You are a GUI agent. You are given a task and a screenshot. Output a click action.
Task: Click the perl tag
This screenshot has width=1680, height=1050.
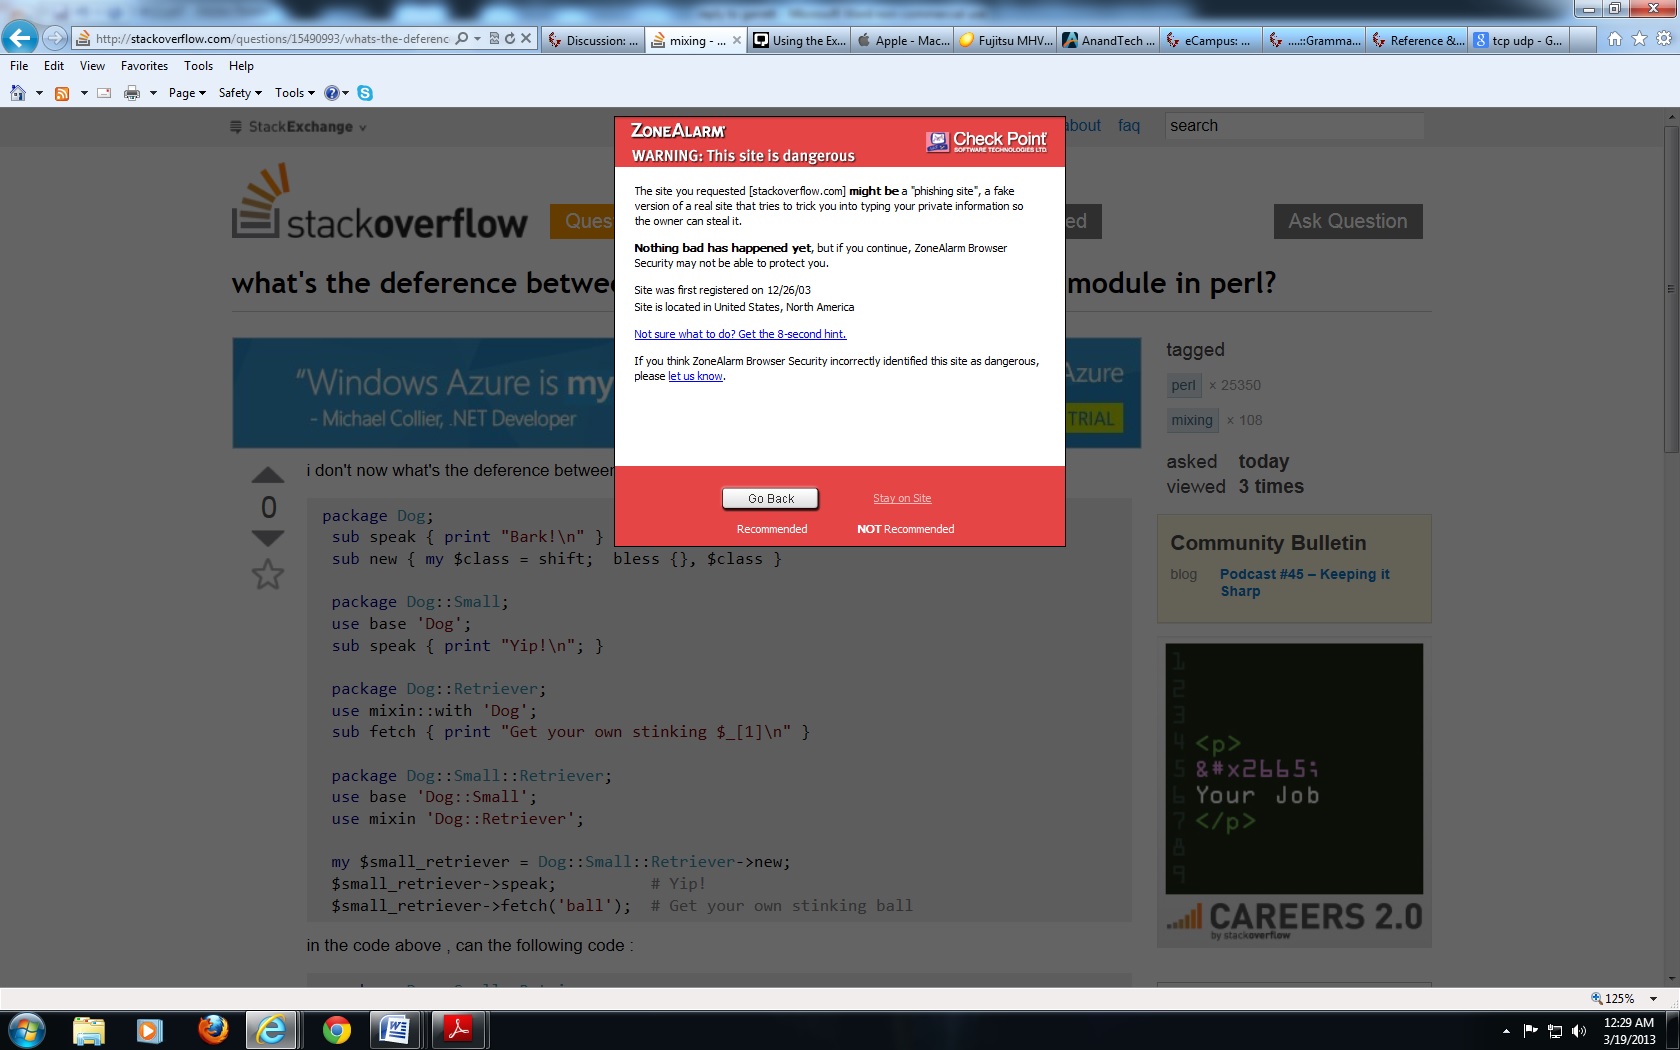pos(1184,385)
